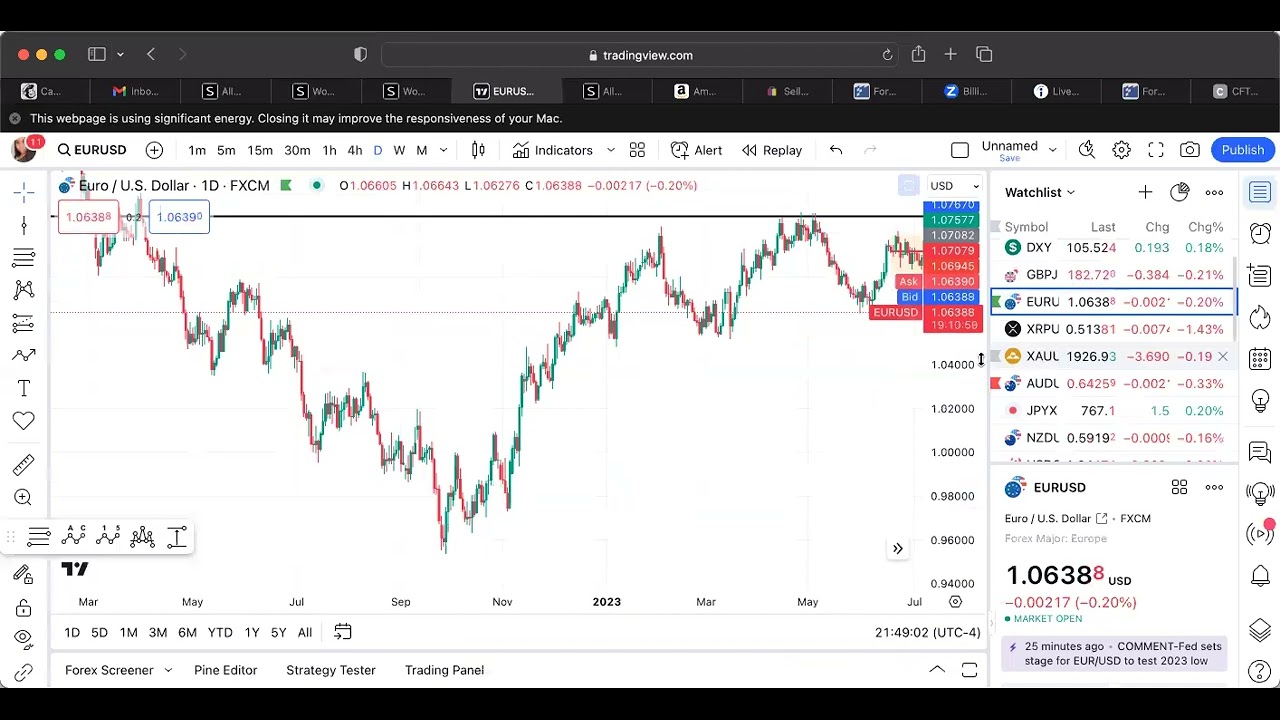Viewport: 1280px width, 720px height.
Task: Open the notifications bell in the right sidebar
Action: [x=1260, y=577]
